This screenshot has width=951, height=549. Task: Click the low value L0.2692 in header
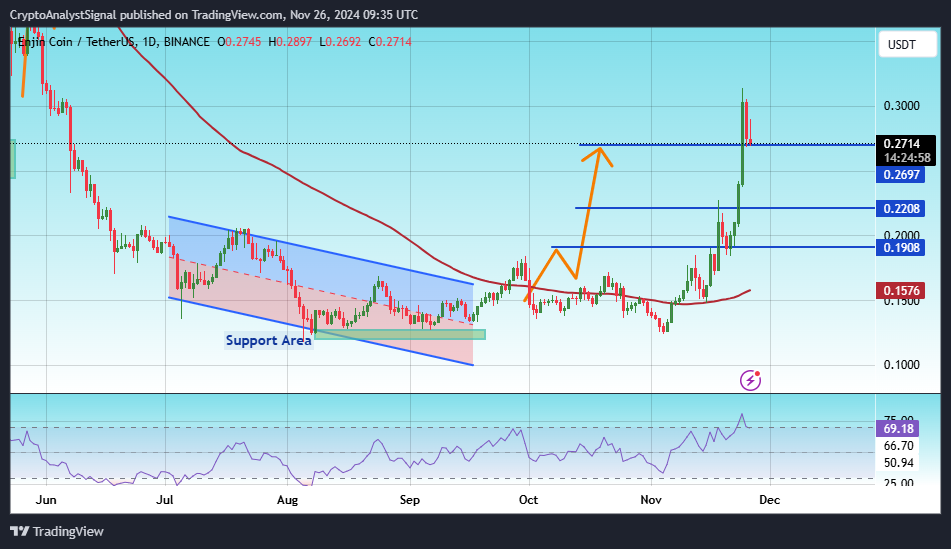point(340,42)
